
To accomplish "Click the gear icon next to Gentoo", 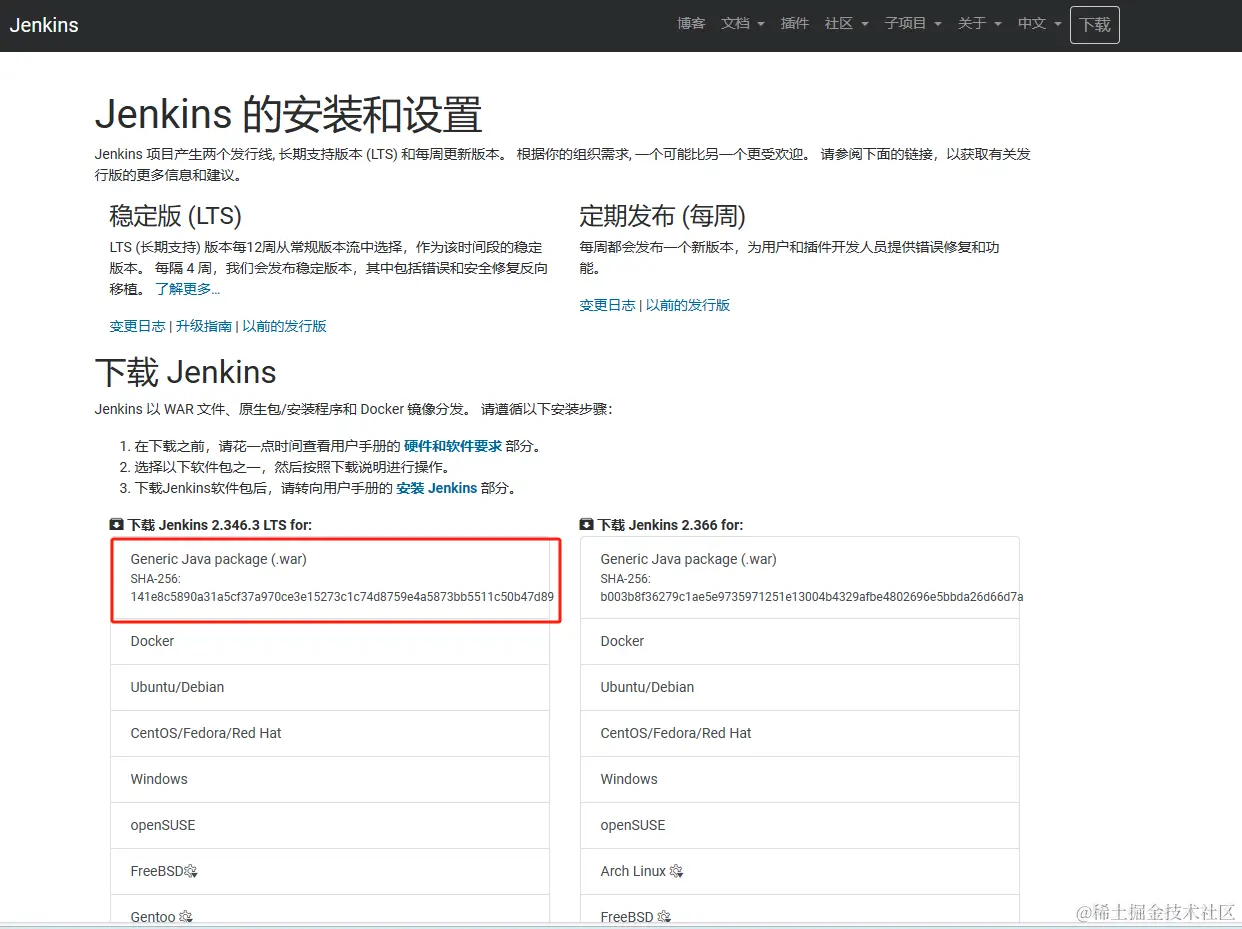I will (186, 917).
